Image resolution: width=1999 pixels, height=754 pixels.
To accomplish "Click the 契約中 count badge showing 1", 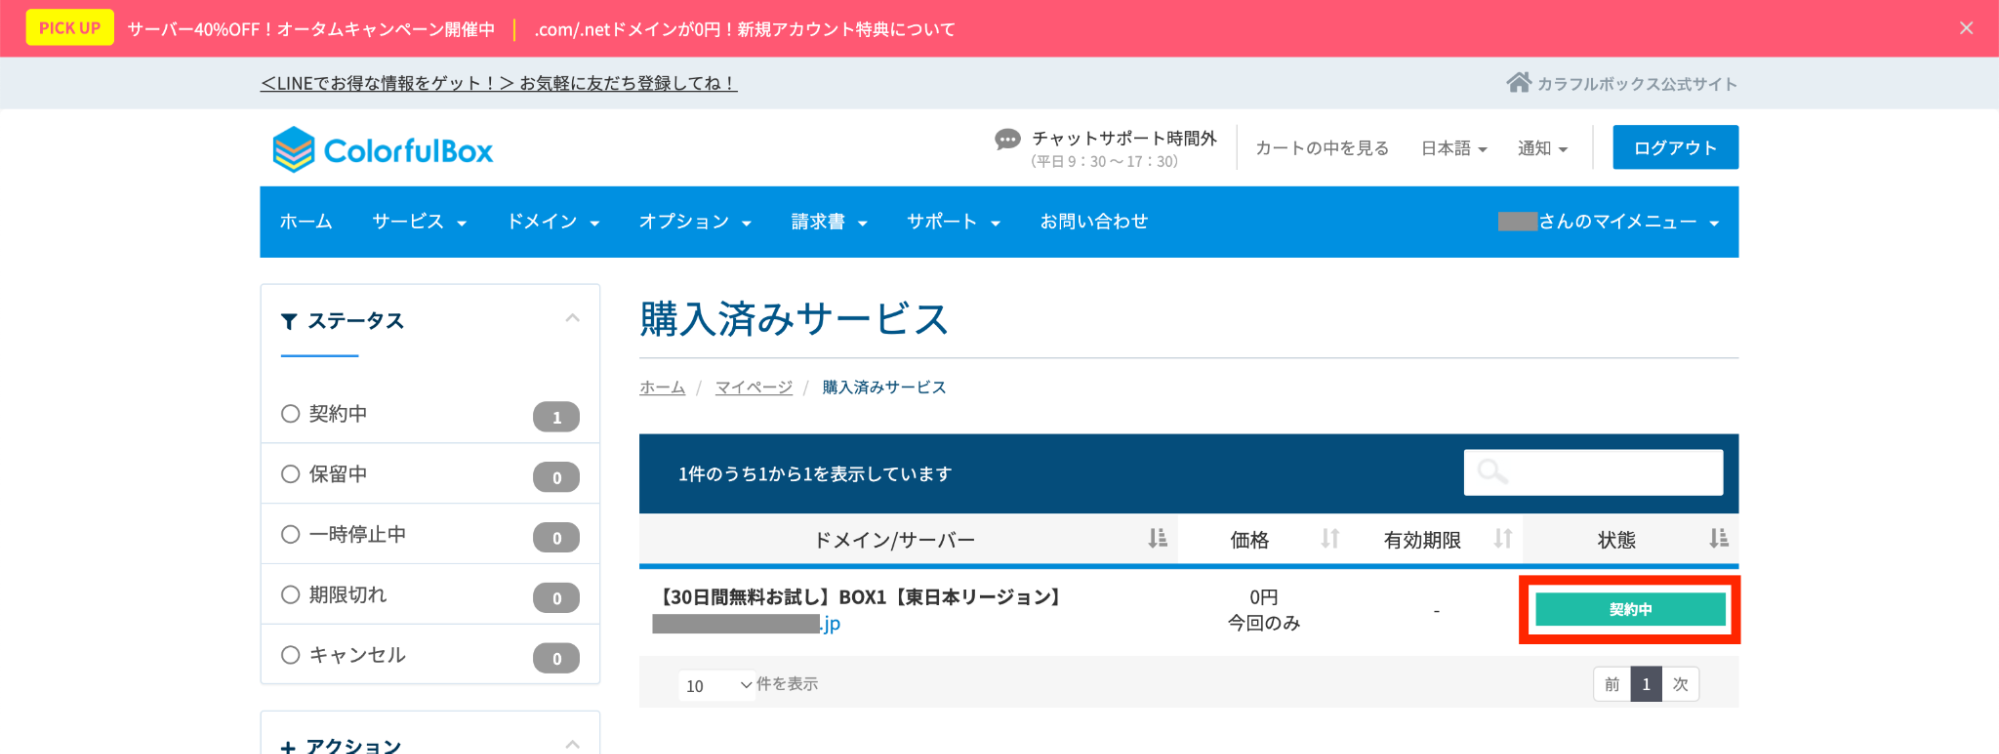I will pos(556,417).
